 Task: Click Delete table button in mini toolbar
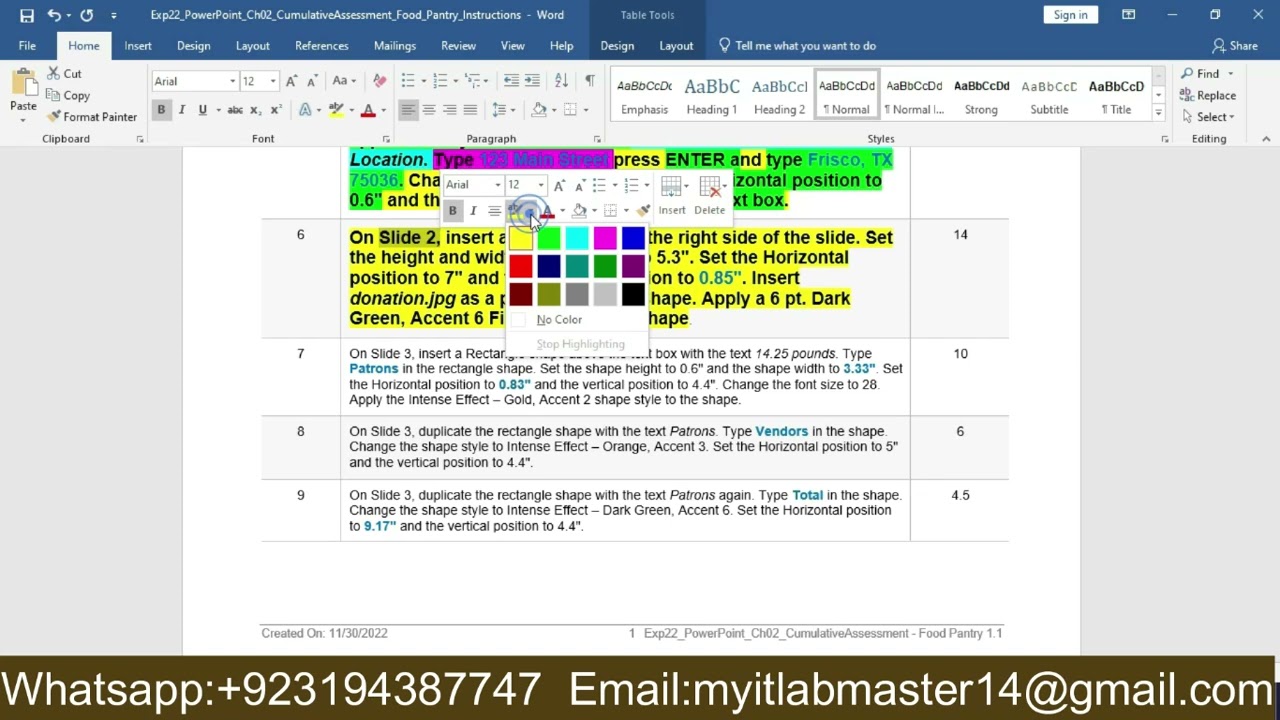(x=710, y=196)
